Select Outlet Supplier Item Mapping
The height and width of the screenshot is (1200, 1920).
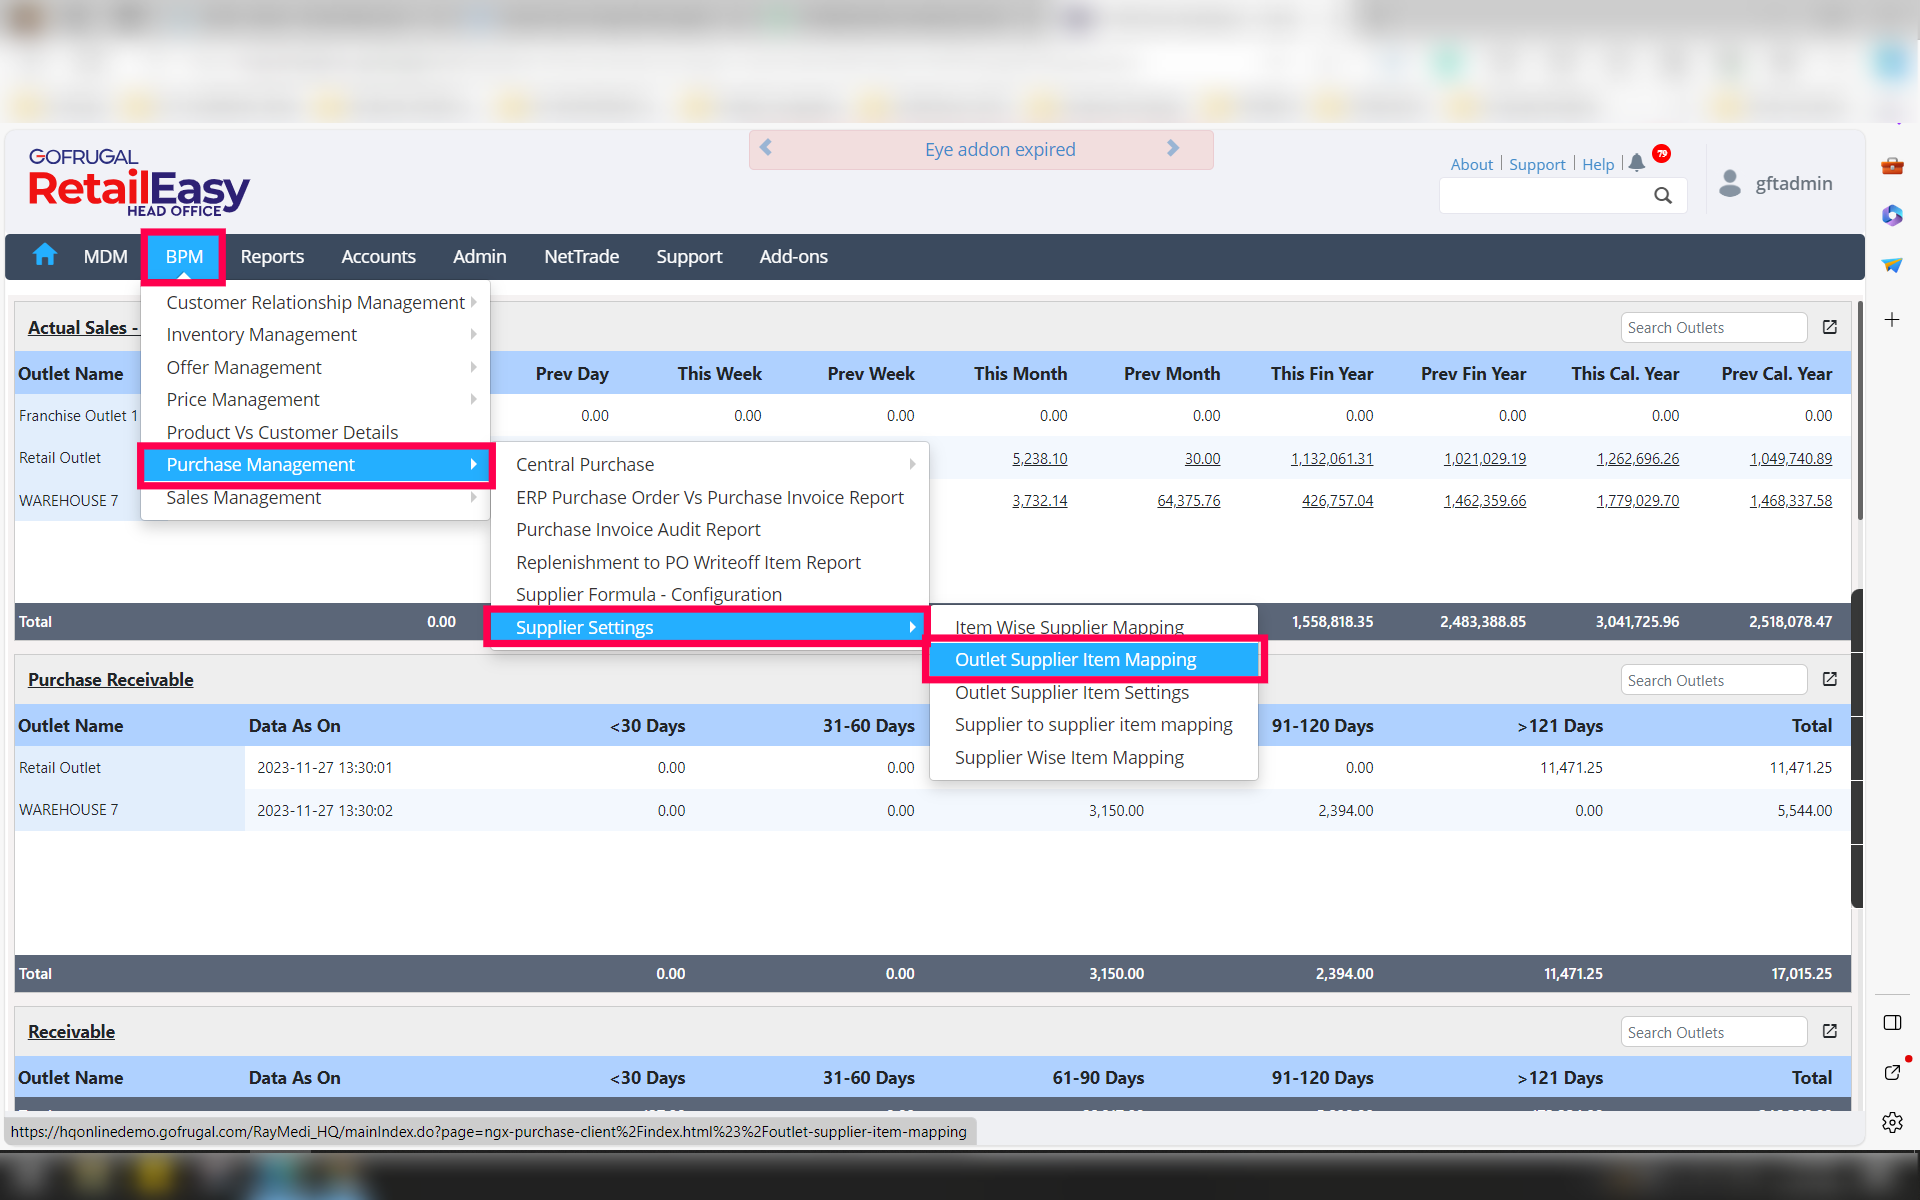[x=1075, y=660]
